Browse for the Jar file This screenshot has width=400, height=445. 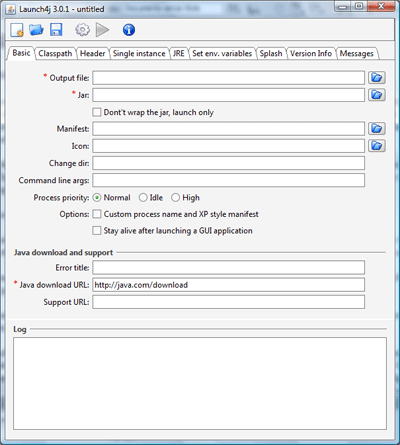coord(377,95)
